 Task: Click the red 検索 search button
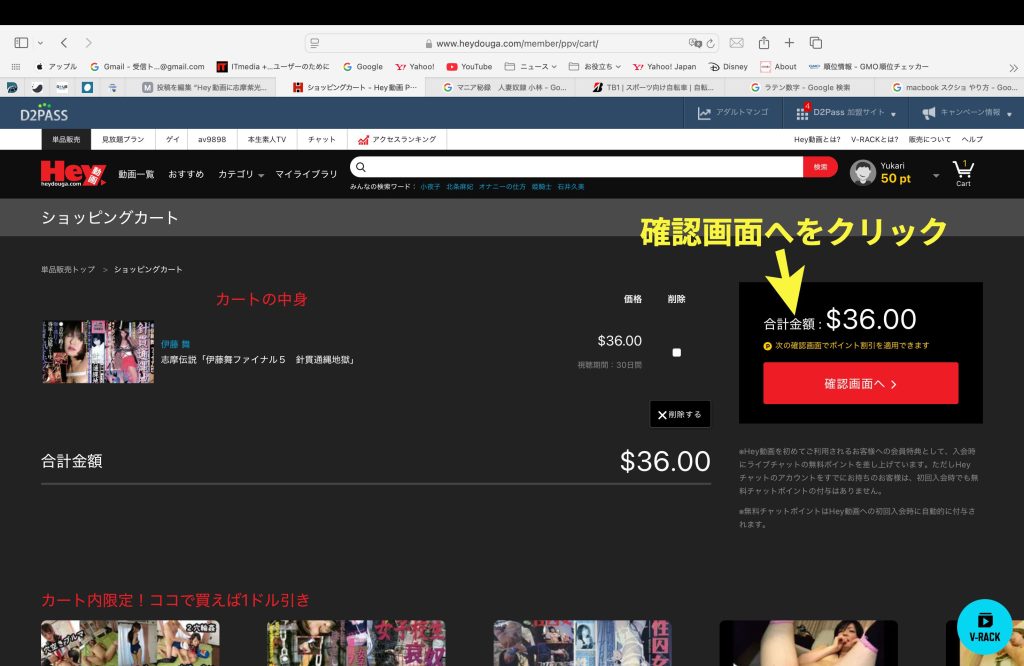click(820, 167)
